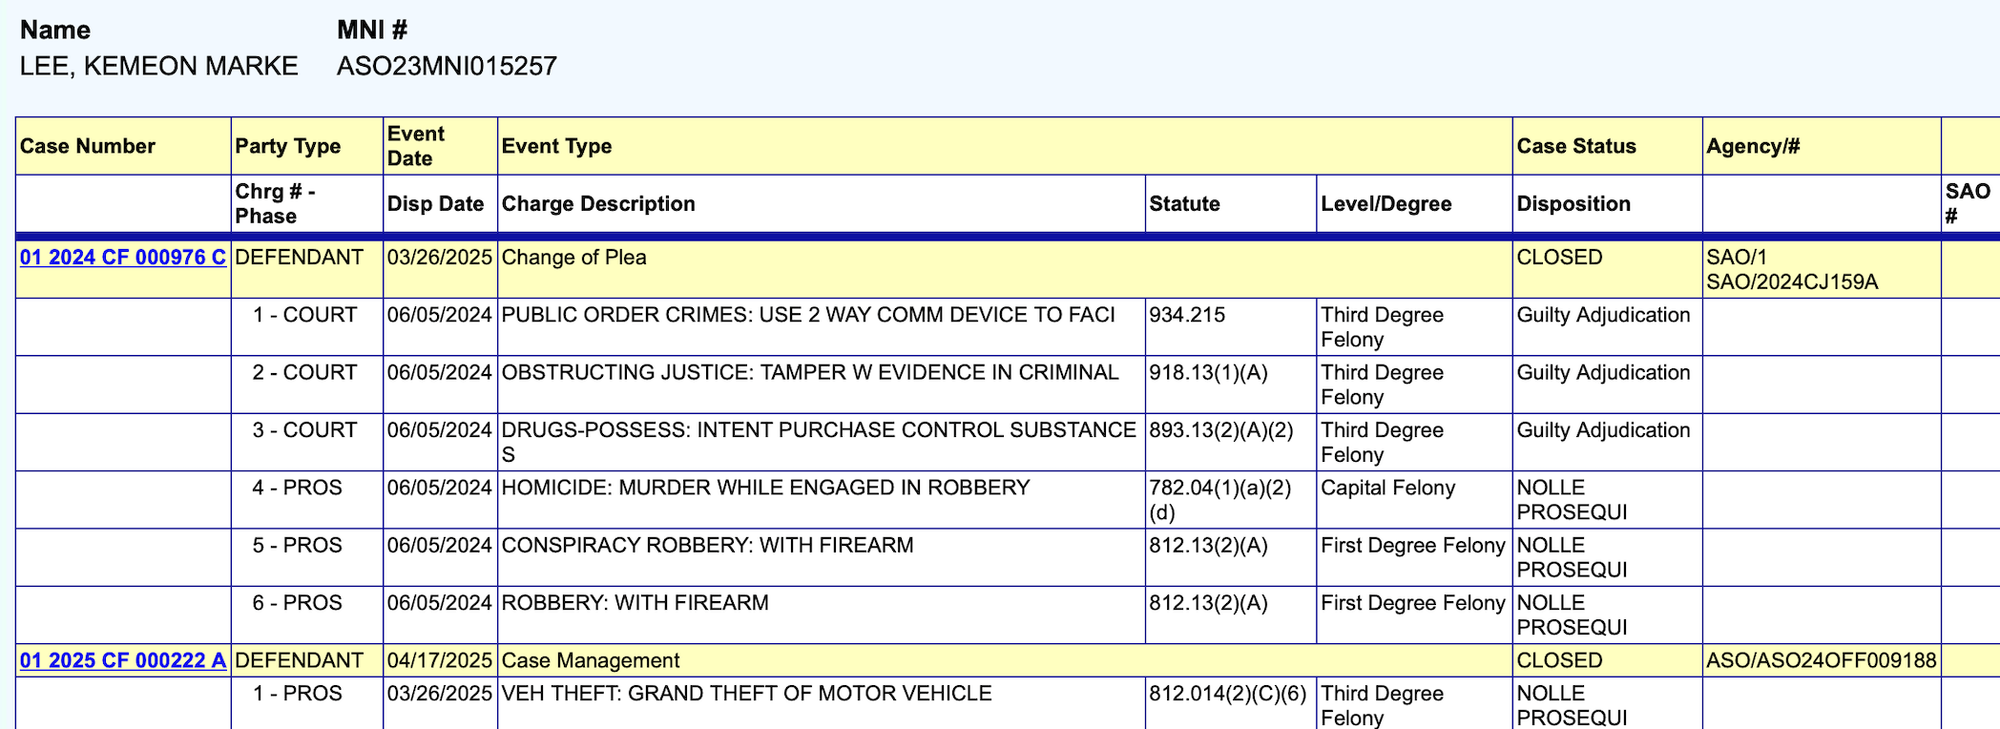Click the Case Status column header
The image size is (2000, 729).
(1576, 146)
